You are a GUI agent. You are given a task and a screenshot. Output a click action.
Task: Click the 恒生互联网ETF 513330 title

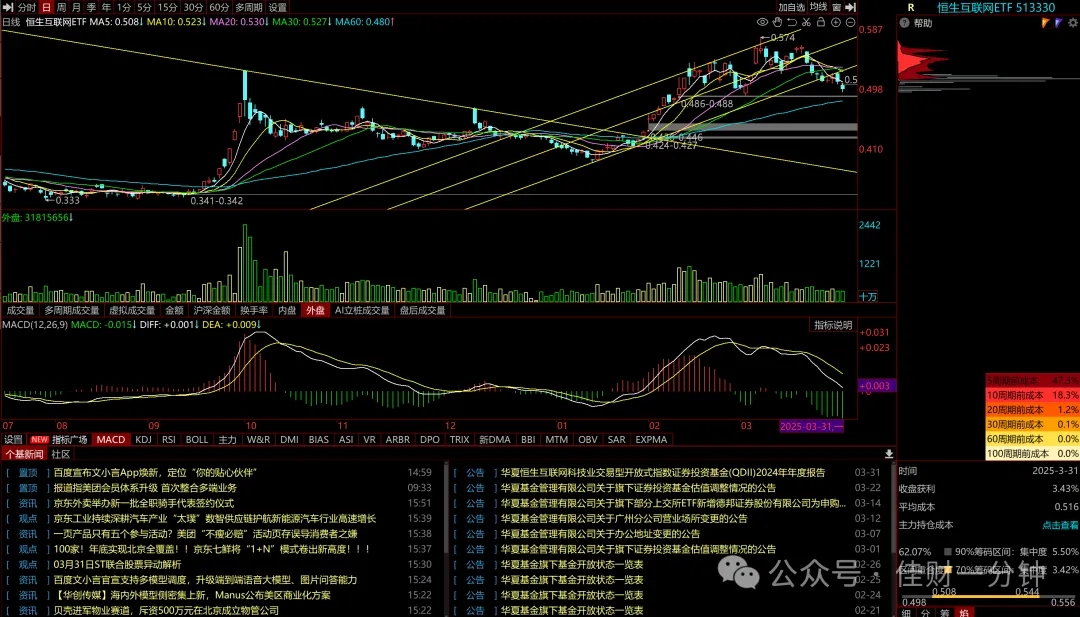pos(996,8)
